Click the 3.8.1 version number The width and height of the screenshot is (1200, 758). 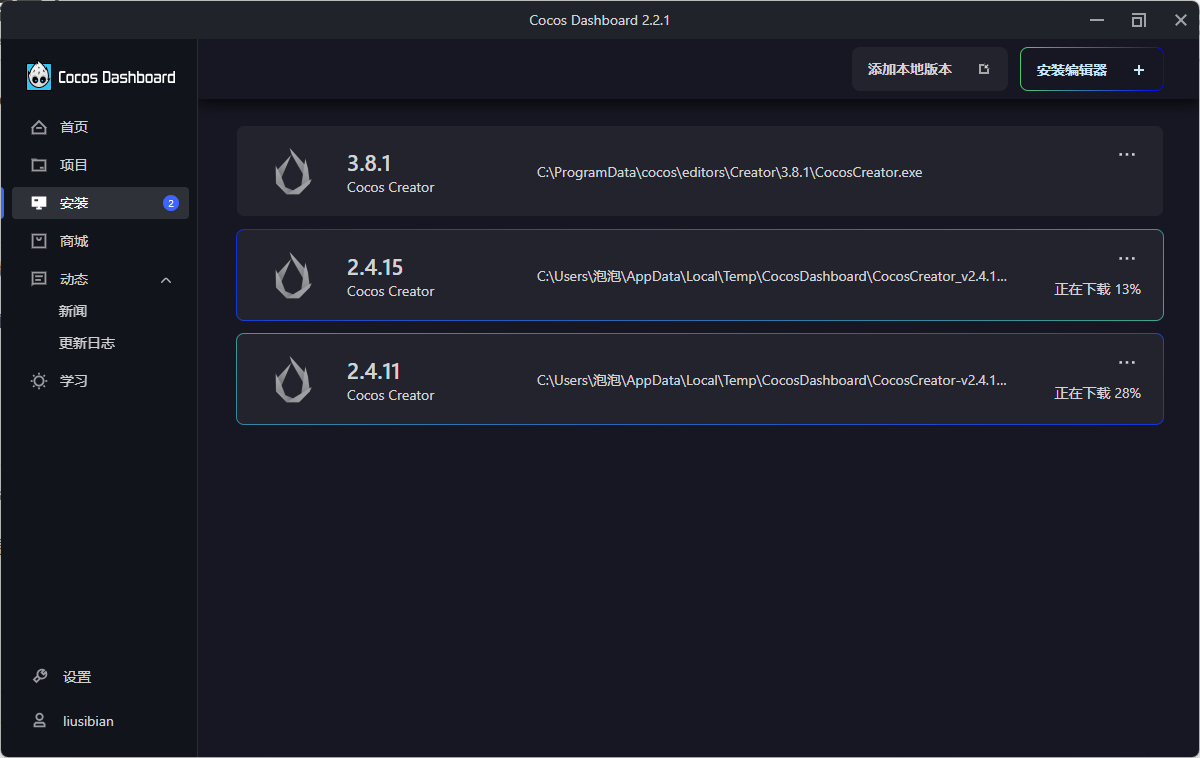(x=369, y=163)
